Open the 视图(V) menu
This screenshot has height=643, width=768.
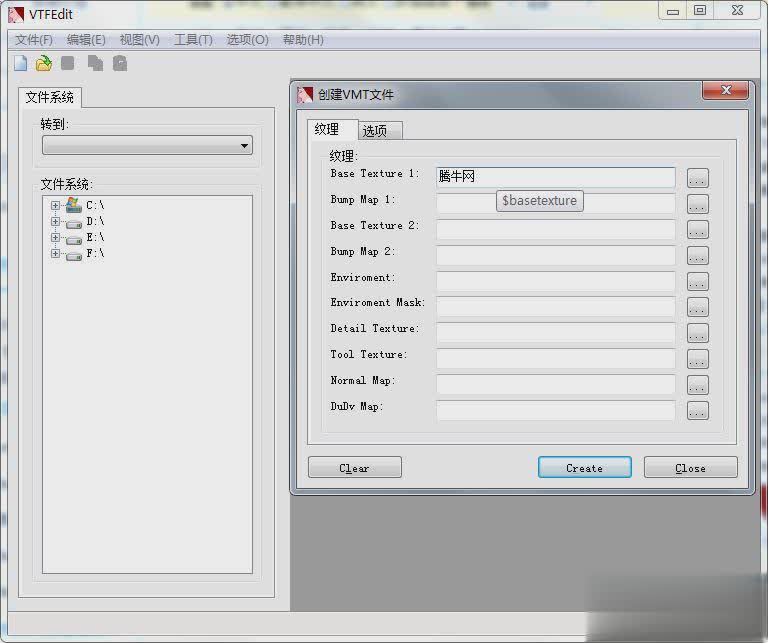tap(140, 40)
